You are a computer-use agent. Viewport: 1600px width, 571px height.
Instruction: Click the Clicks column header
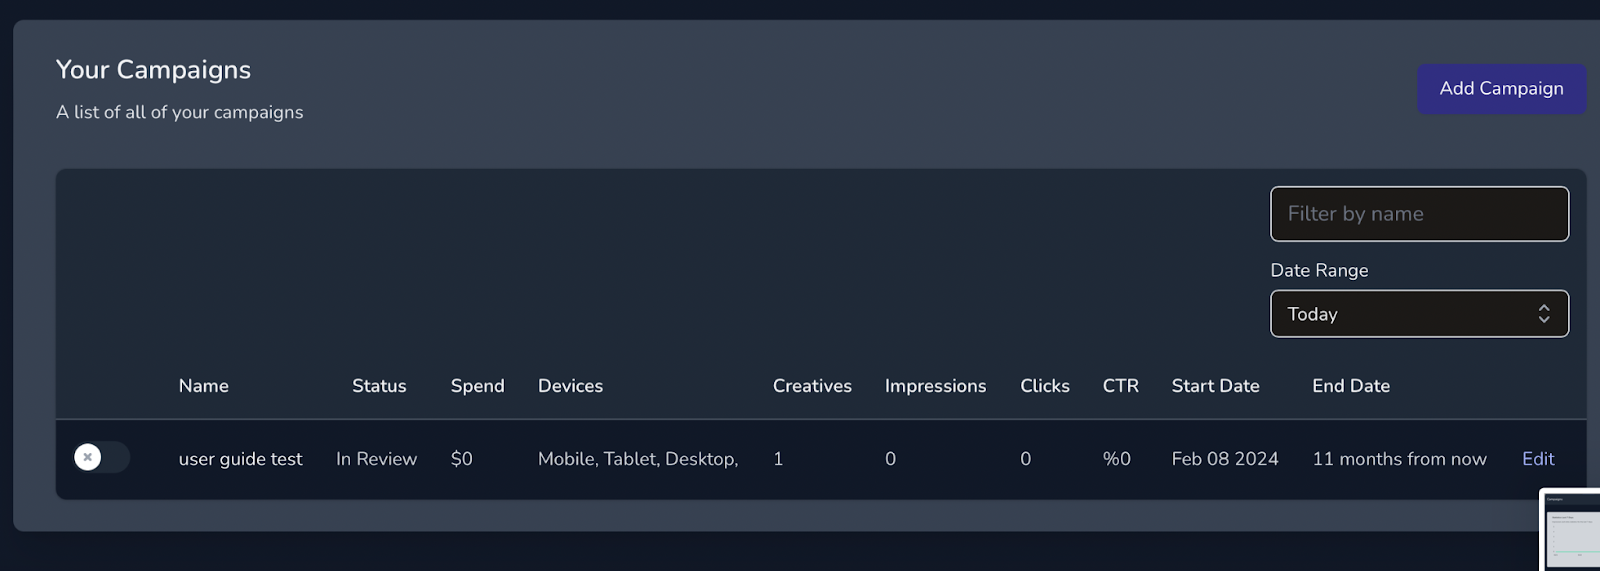click(1044, 386)
